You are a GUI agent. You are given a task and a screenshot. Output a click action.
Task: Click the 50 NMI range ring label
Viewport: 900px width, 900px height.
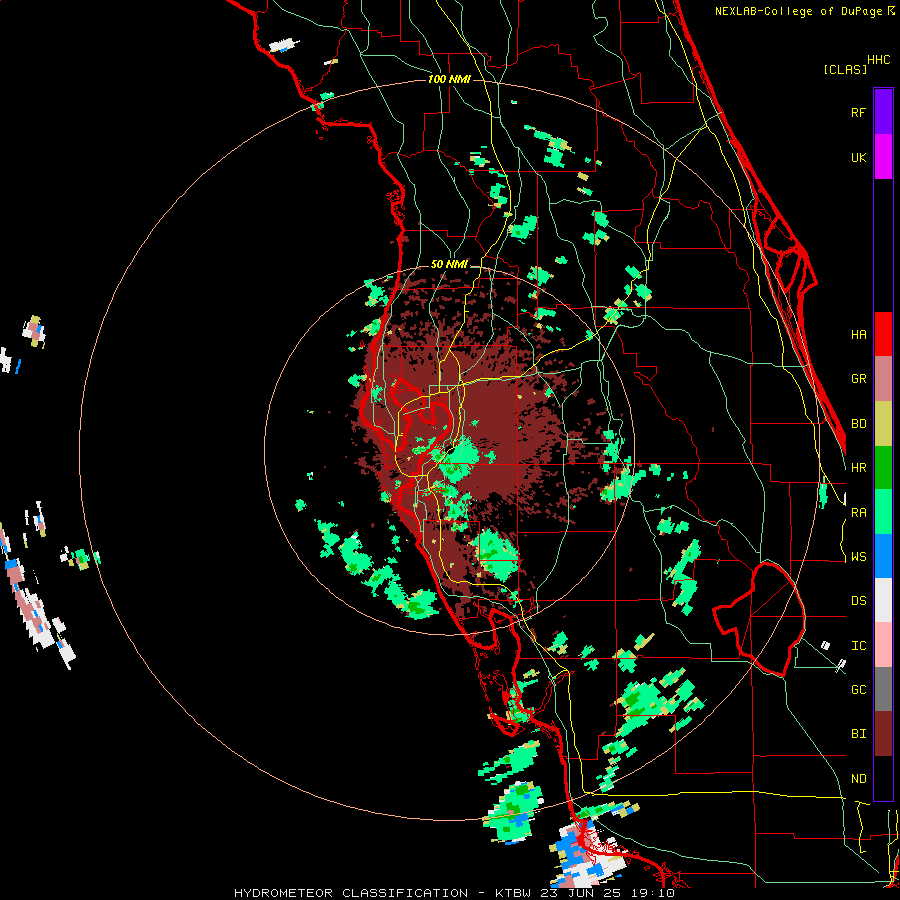(449, 264)
